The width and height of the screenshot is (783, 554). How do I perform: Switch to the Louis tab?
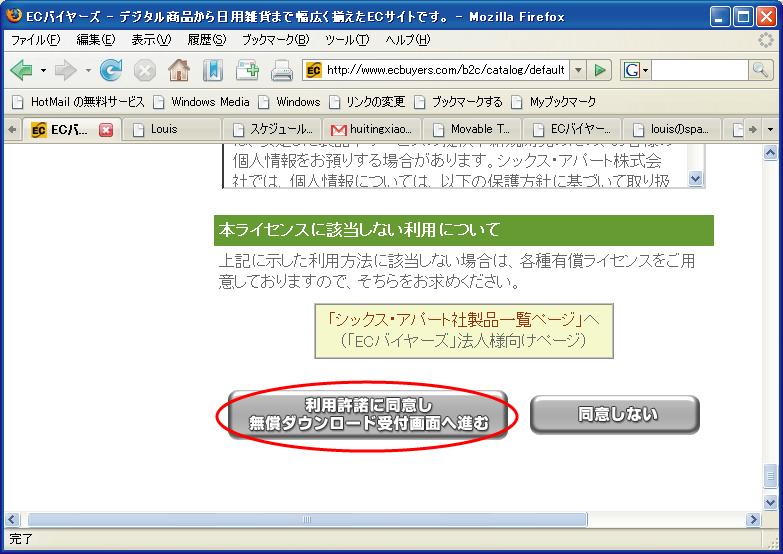tap(171, 130)
